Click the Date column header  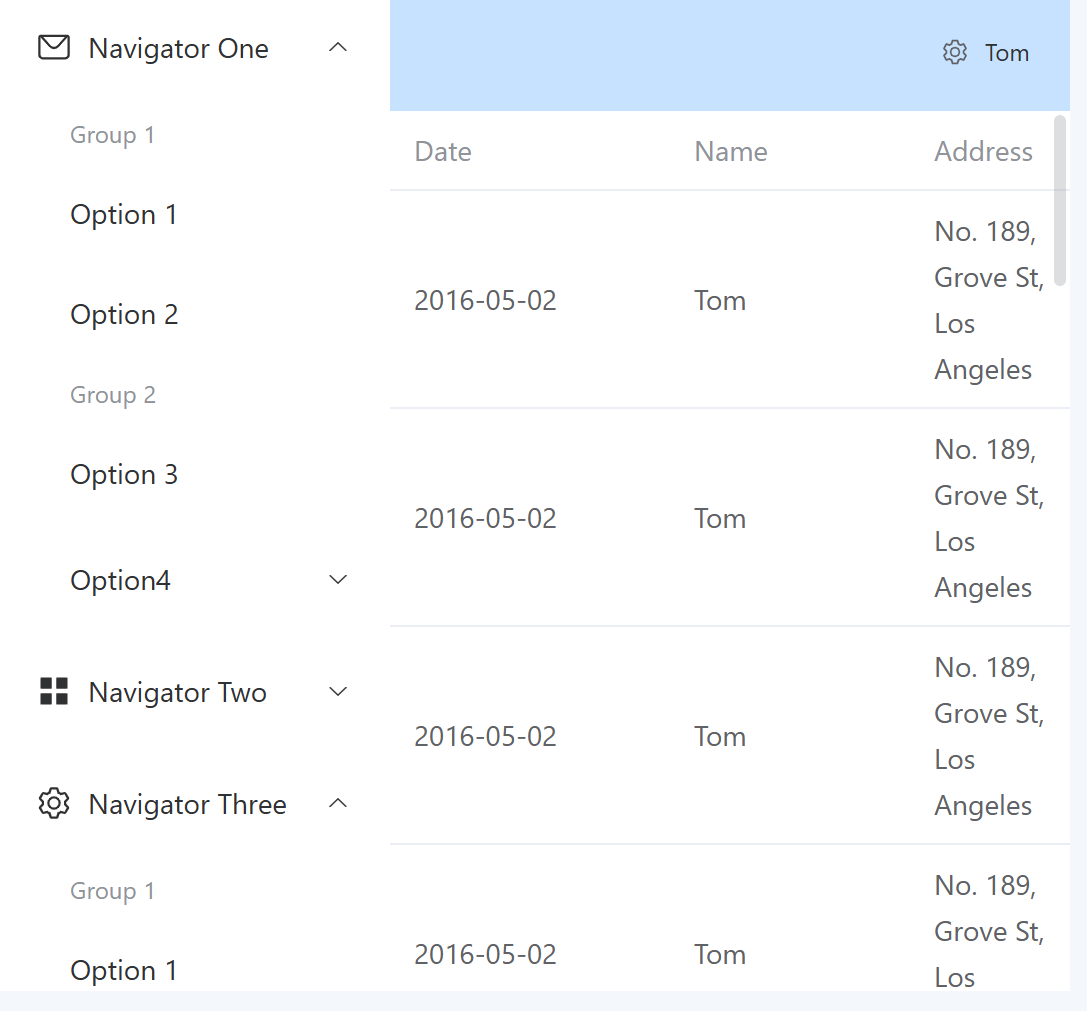click(443, 152)
